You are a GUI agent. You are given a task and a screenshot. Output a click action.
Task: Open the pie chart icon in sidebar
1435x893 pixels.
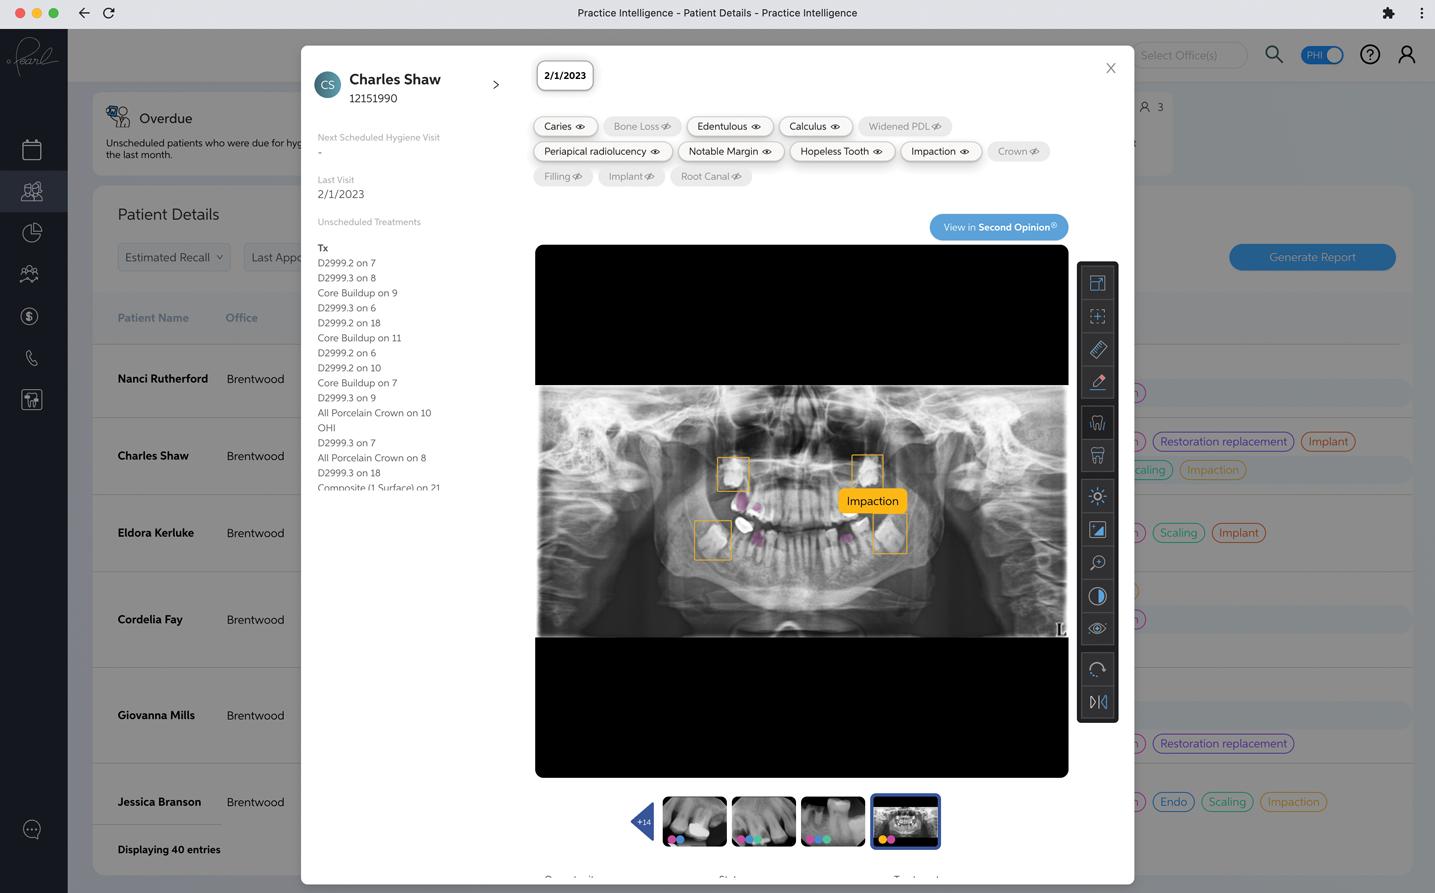(32, 233)
